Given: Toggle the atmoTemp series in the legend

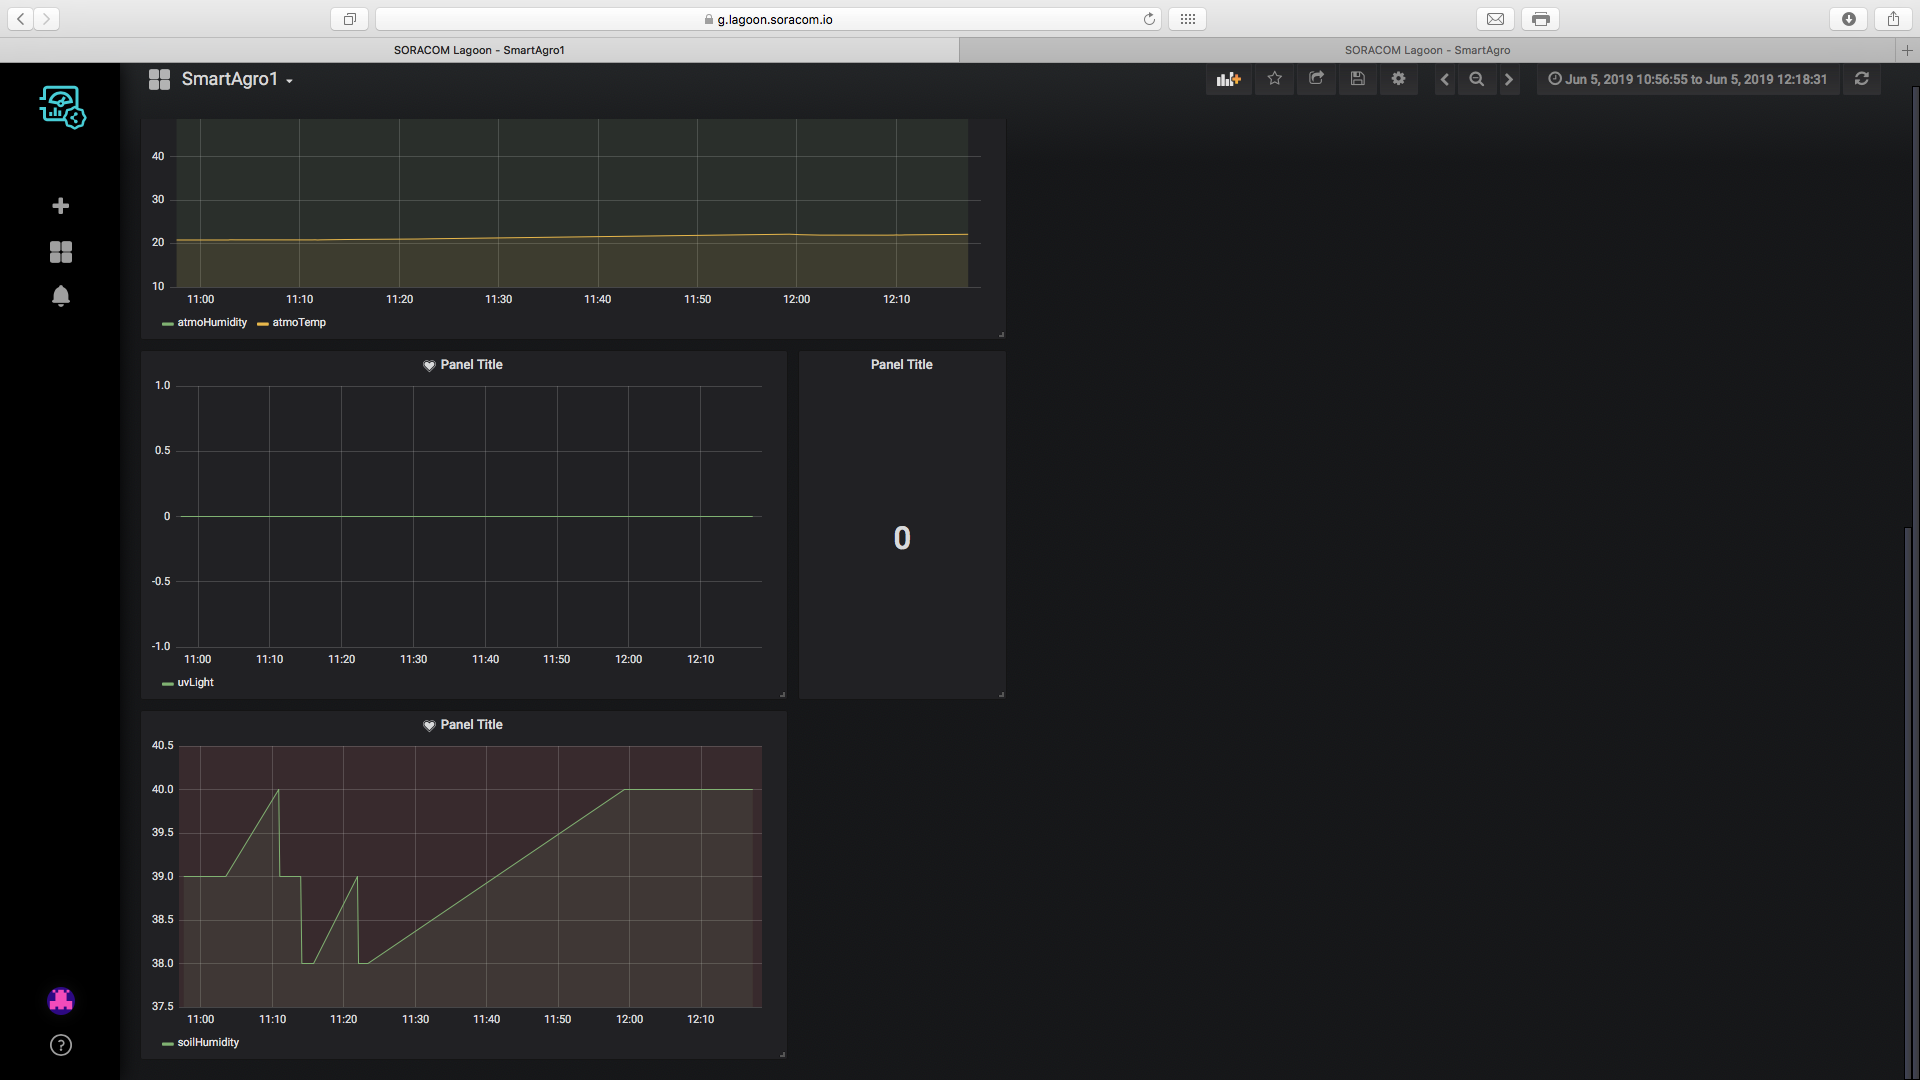Looking at the screenshot, I should (x=299, y=322).
